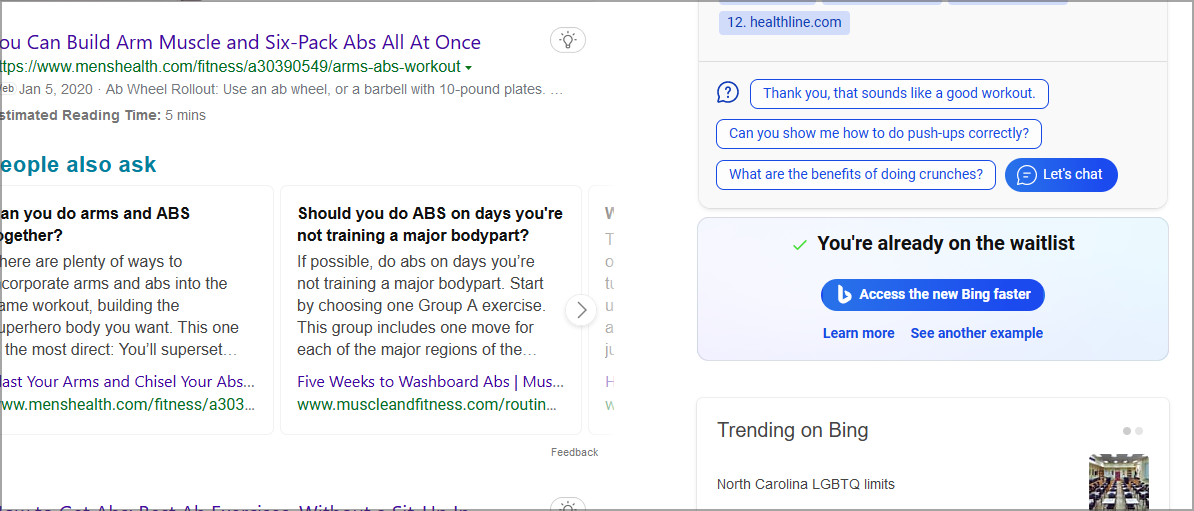Click the Let's chat button
Viewport: 1194px width, 511px height.
(x=1062, y=174)
